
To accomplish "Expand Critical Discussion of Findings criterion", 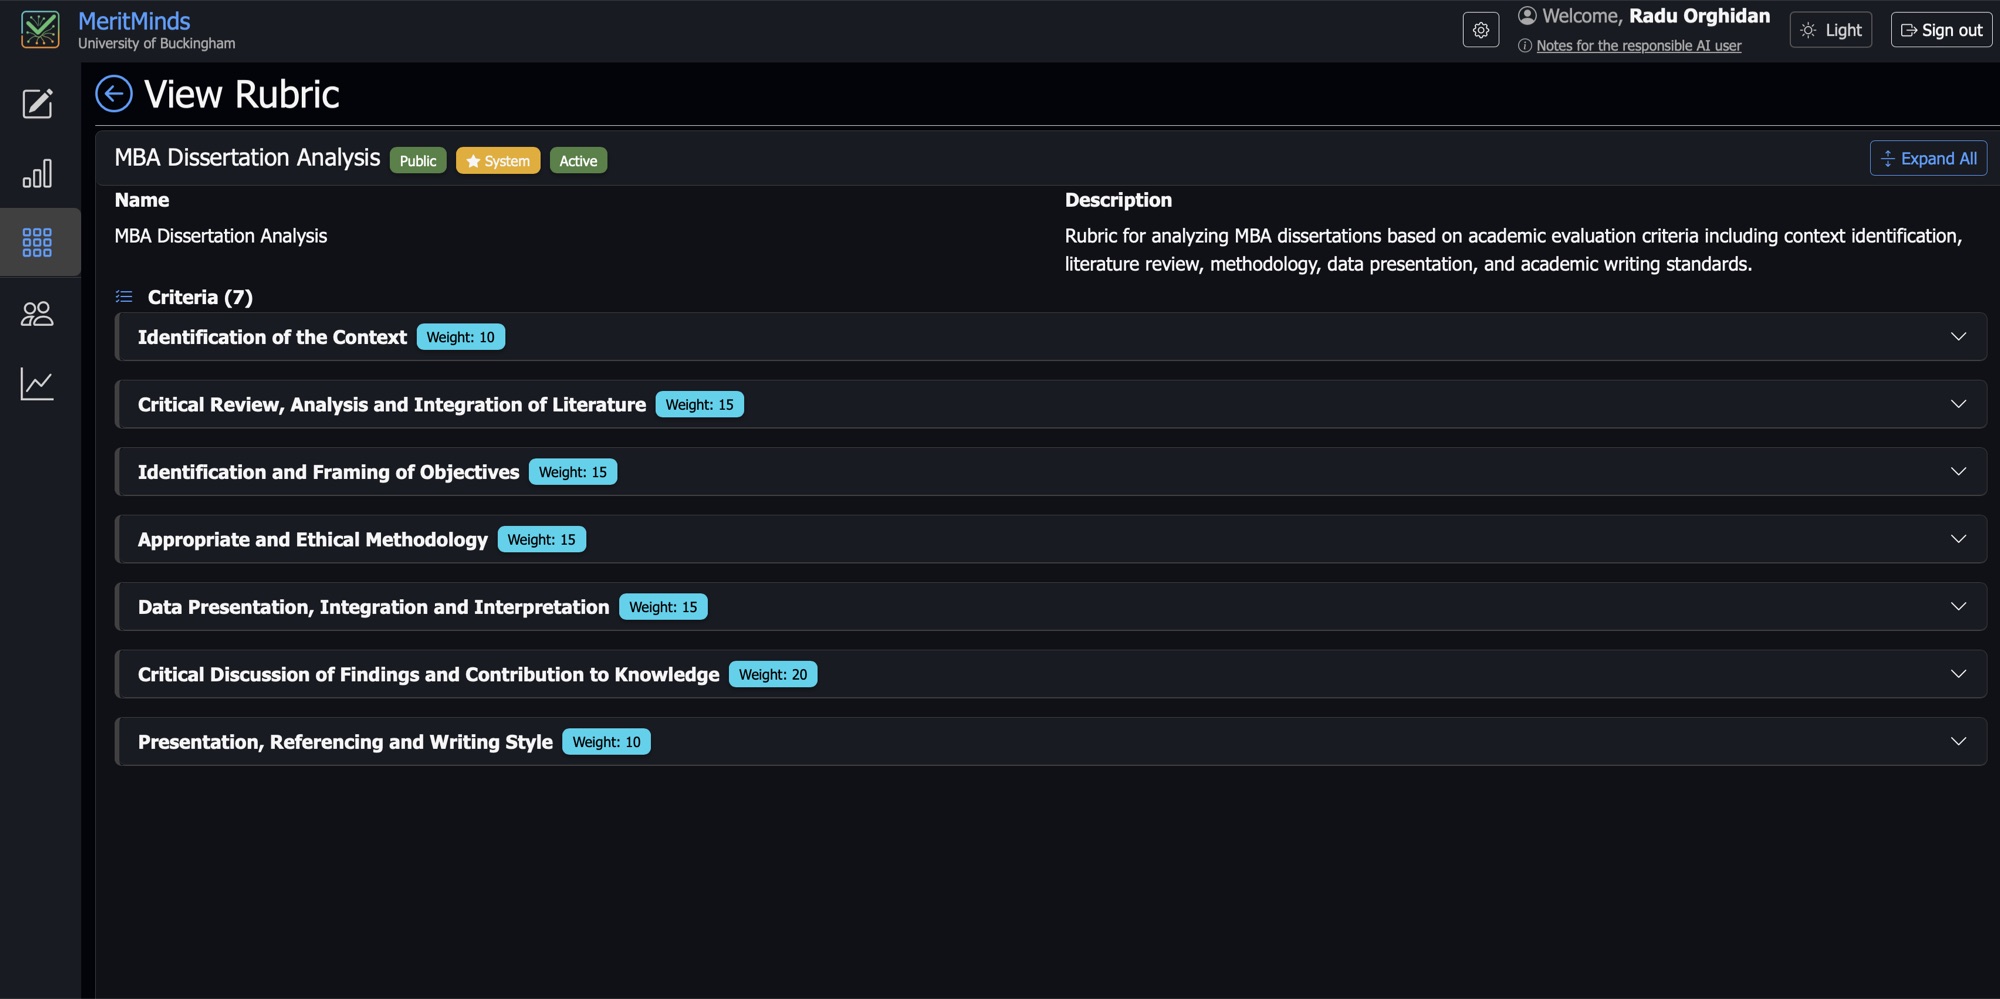I will tap(1051, 674).
